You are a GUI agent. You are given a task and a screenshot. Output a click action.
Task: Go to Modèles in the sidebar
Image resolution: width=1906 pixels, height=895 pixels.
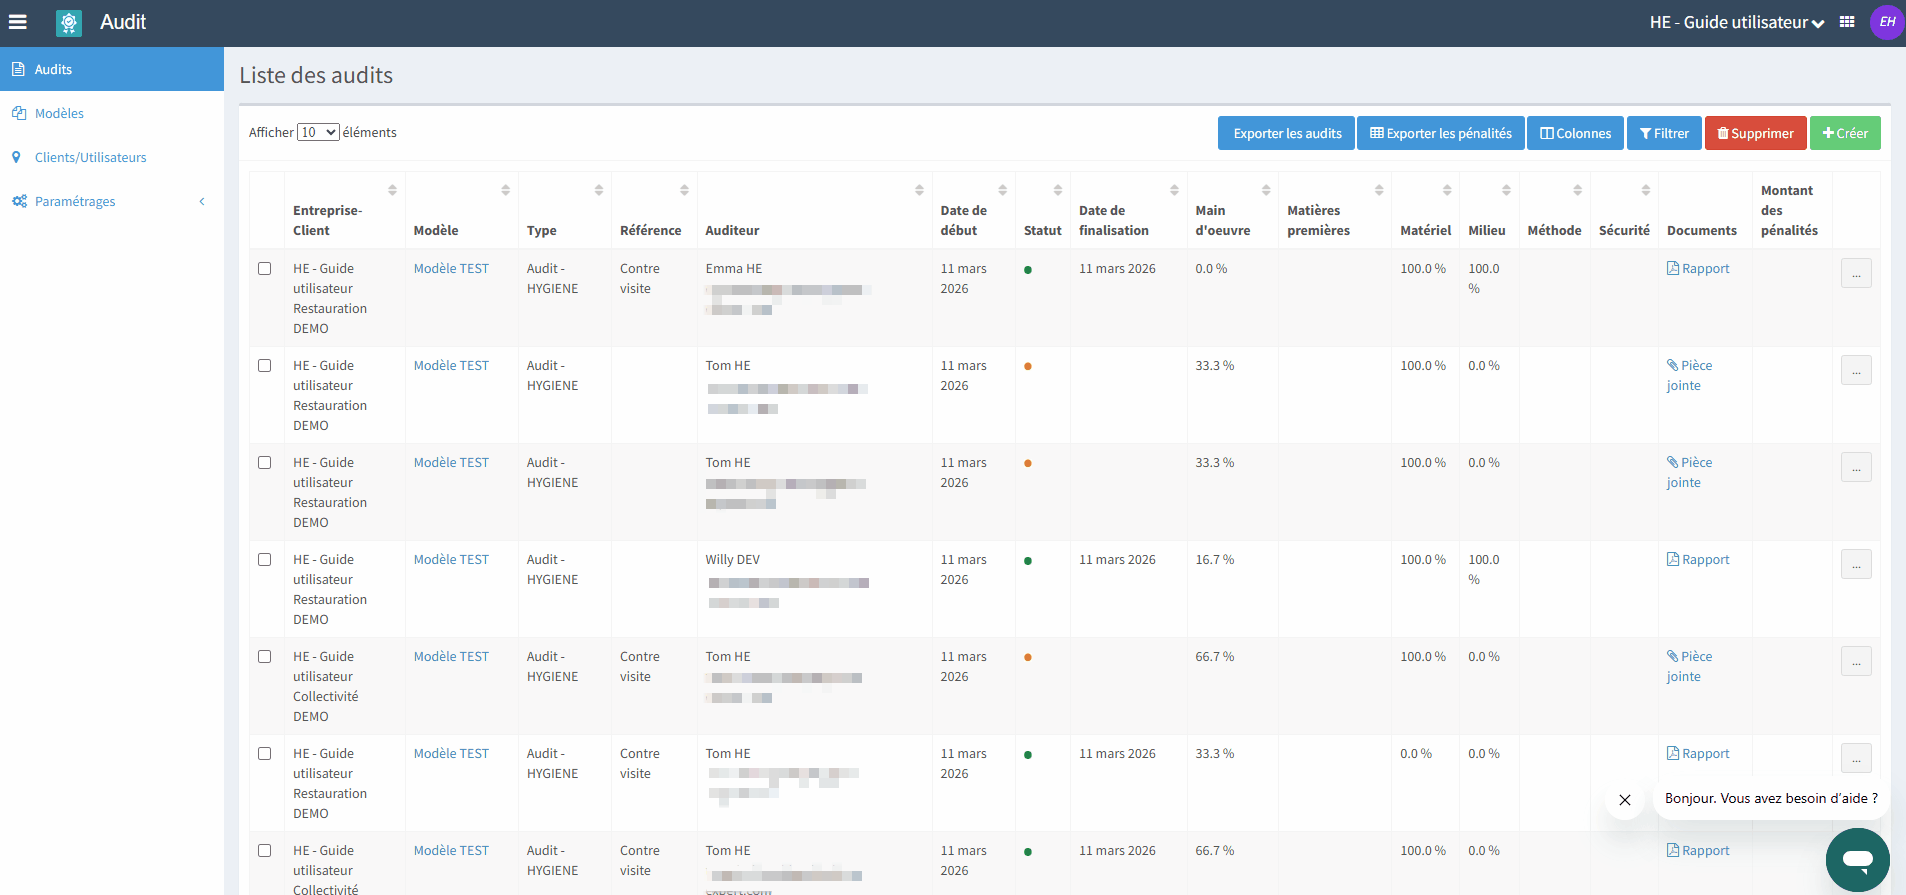point(59,113)
